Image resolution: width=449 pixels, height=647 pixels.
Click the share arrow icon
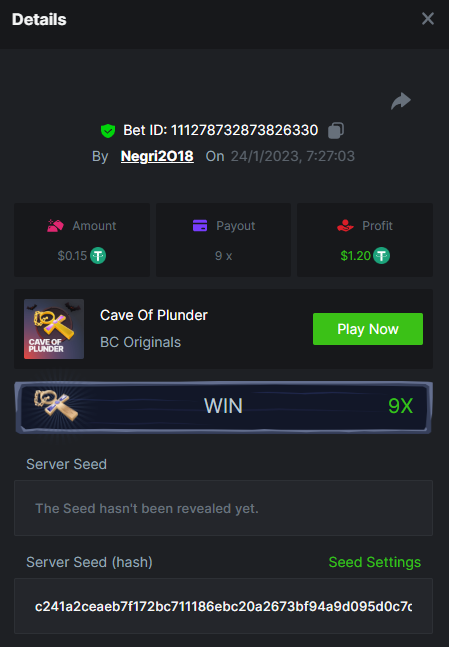[x=401, y=101]
